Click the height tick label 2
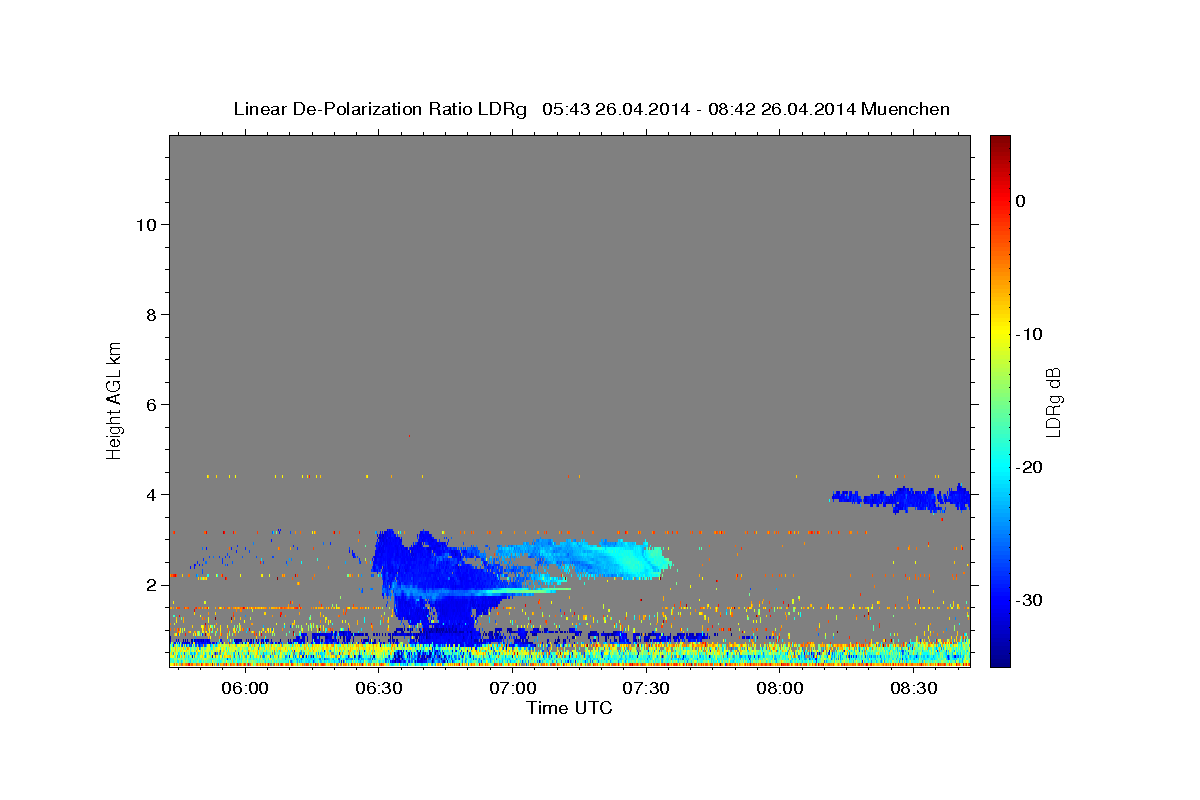The width and height of the screenshot is (1200, 800). 152,584
